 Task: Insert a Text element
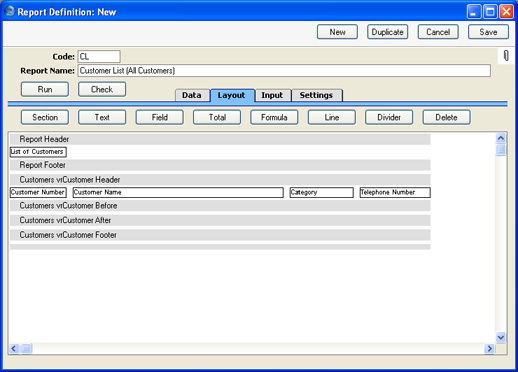(102, 117)
